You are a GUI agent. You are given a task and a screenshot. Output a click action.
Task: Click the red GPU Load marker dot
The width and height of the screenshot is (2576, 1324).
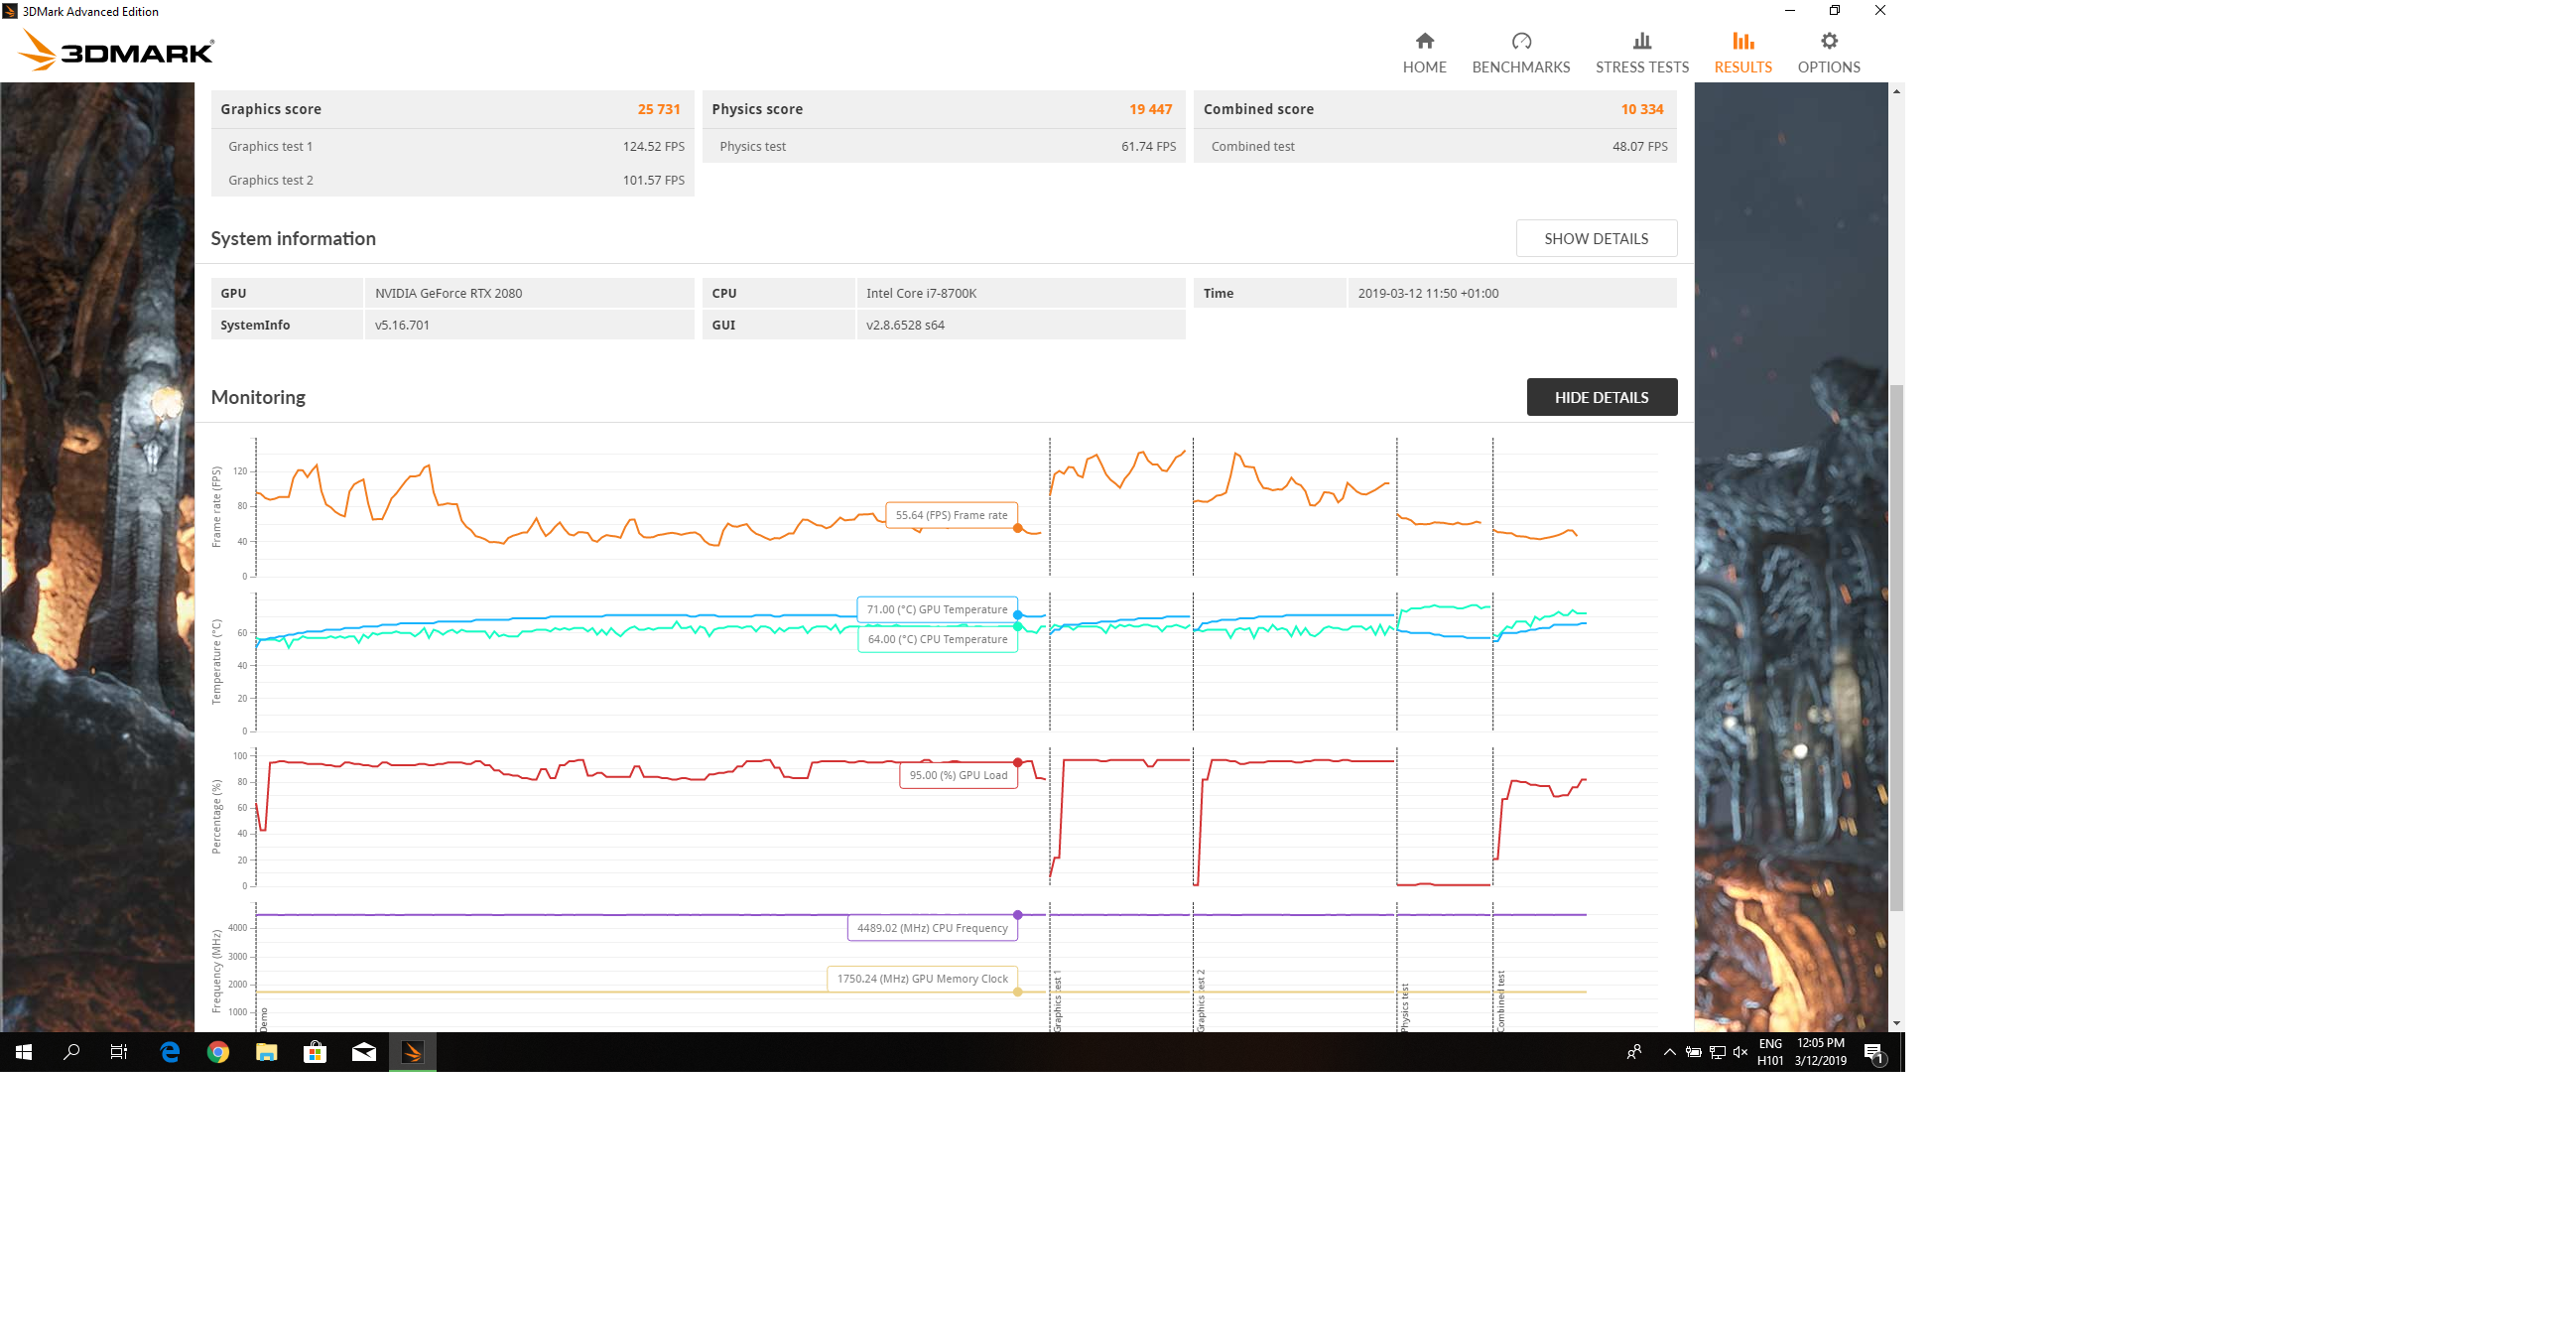click(1018, 763)
